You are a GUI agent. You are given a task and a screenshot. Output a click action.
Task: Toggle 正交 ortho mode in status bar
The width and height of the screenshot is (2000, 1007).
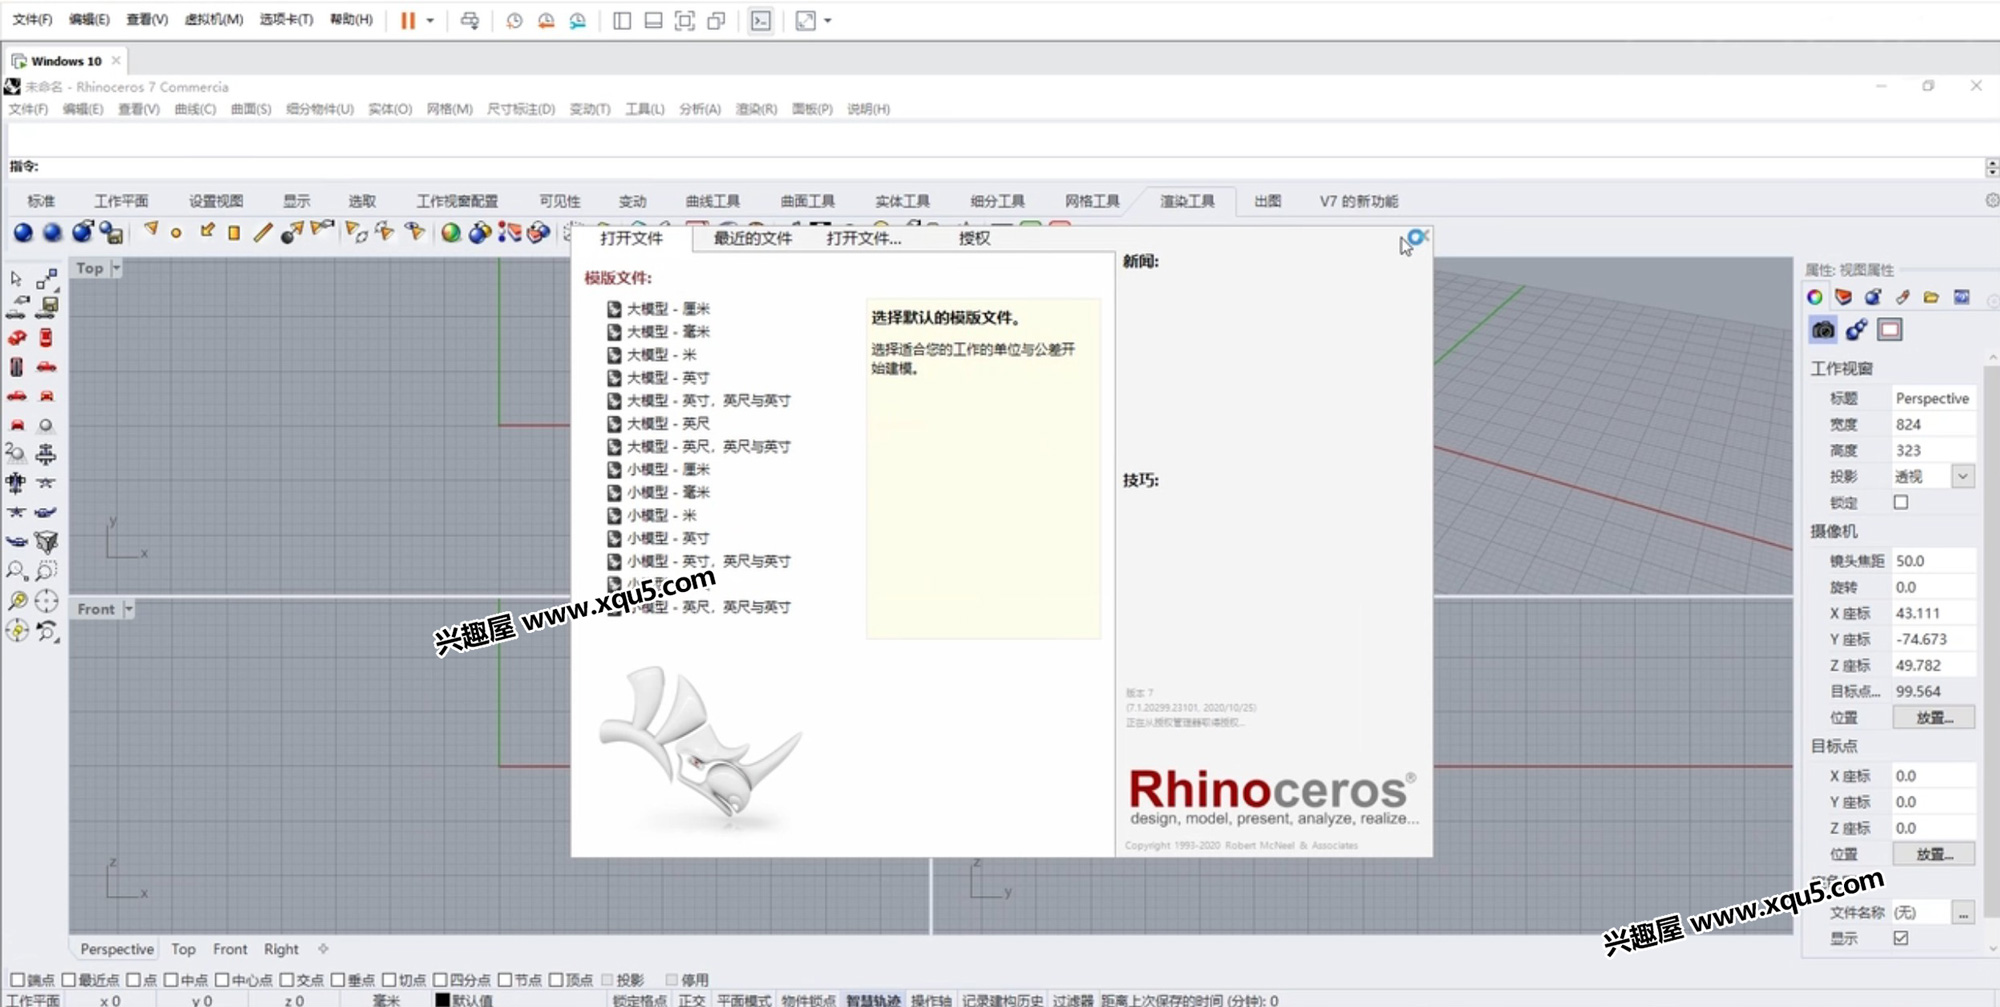692,1000
